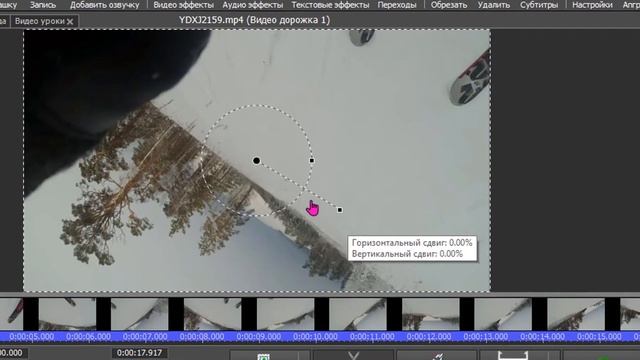Click the 0:00:17.917 time field
Screen dimensions: 640x360
point(140,353)
